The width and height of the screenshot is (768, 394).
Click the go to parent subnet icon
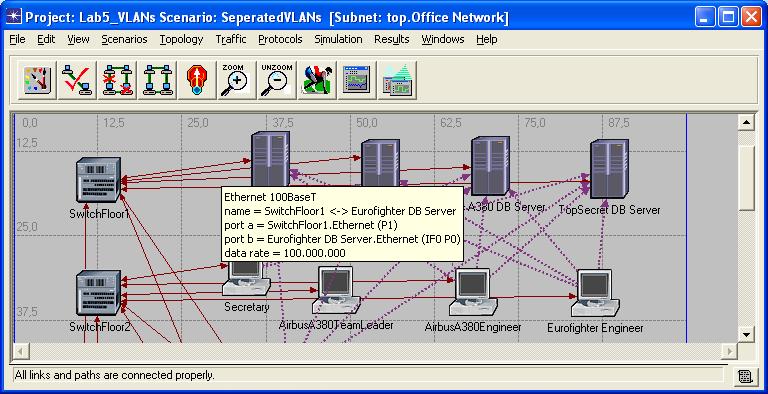click(x=197, y=80)
